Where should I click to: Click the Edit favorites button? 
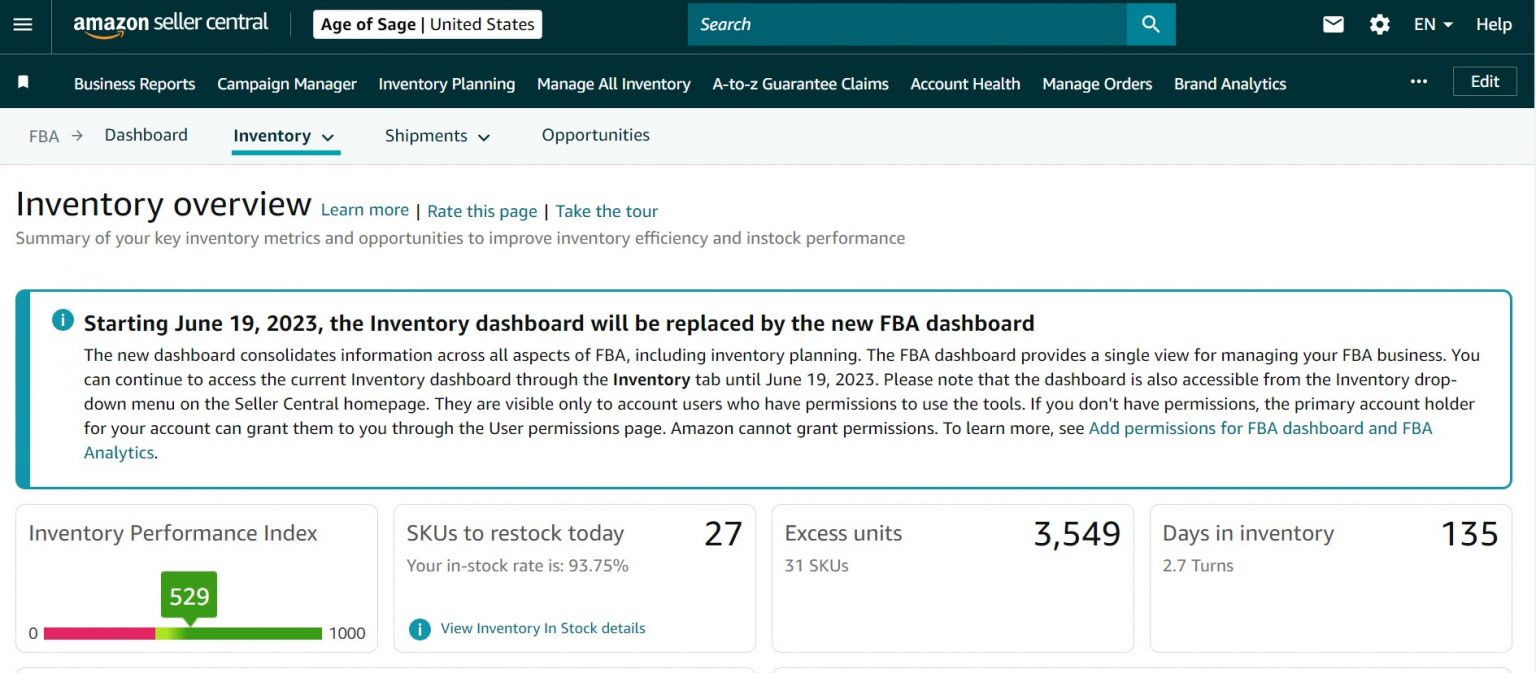[x=1485, y=82]
